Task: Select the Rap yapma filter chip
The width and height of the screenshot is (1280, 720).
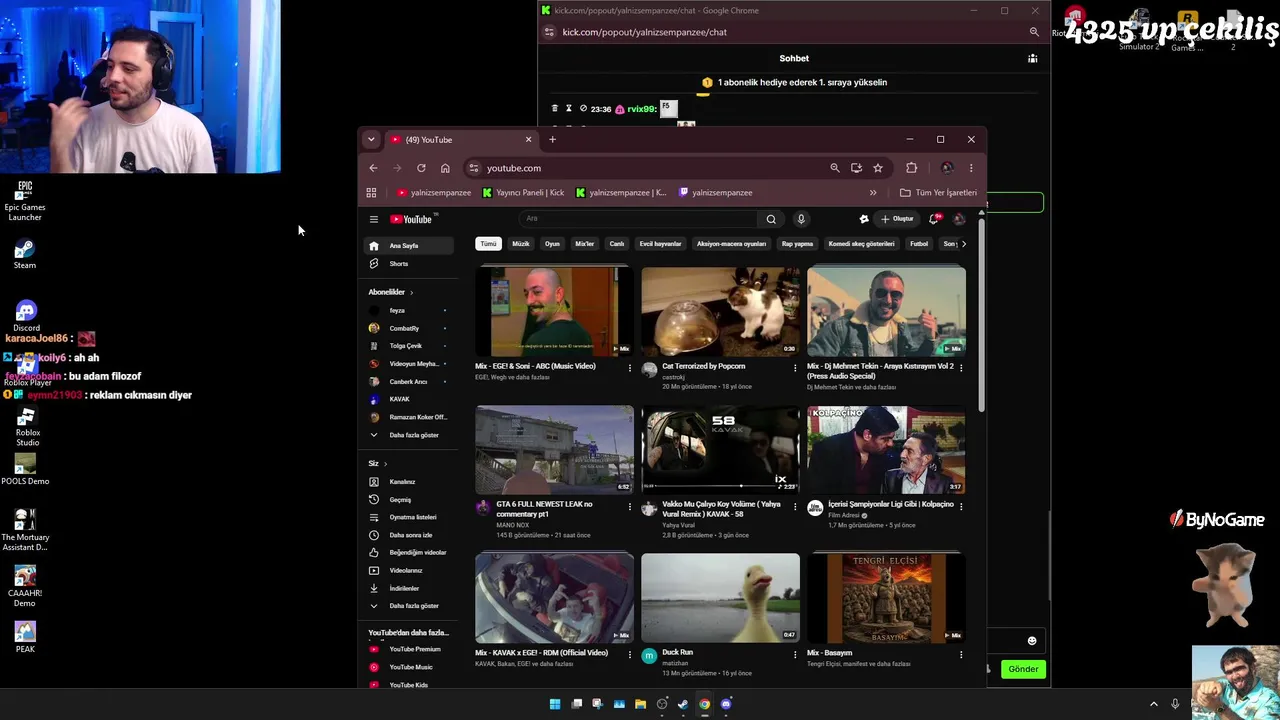Action: pos(797,244)
